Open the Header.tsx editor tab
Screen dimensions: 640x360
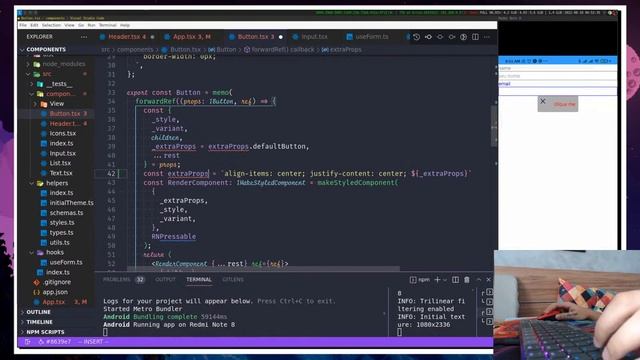(127, 37)
